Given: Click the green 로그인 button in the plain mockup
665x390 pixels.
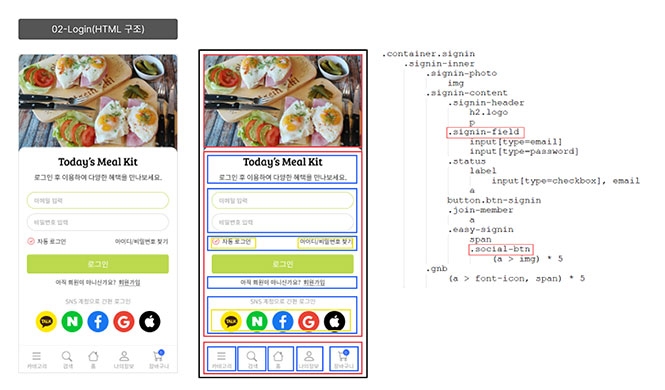Looking at the screenshot, I should (98, 264).
